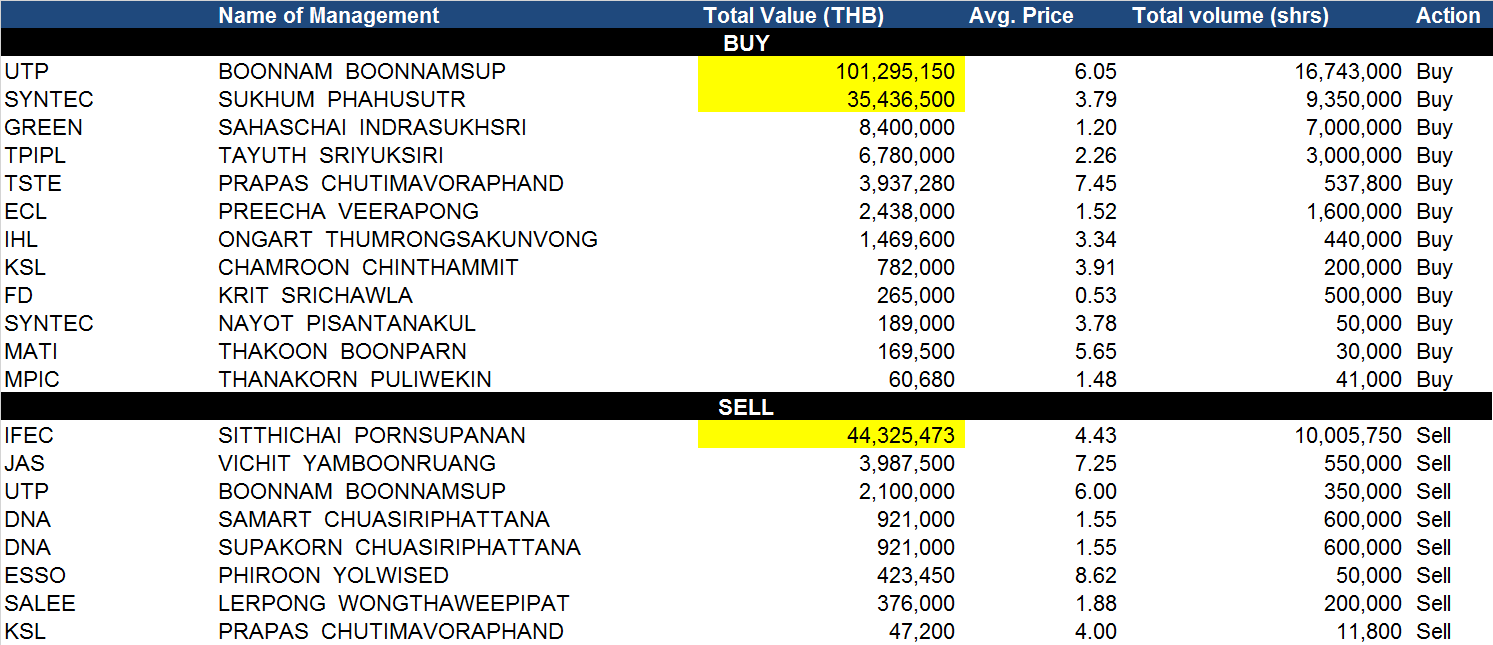The width and height of the screenshot is (1493, 645).
Task: Select the Avg. Price column header
Action: 1021,15
